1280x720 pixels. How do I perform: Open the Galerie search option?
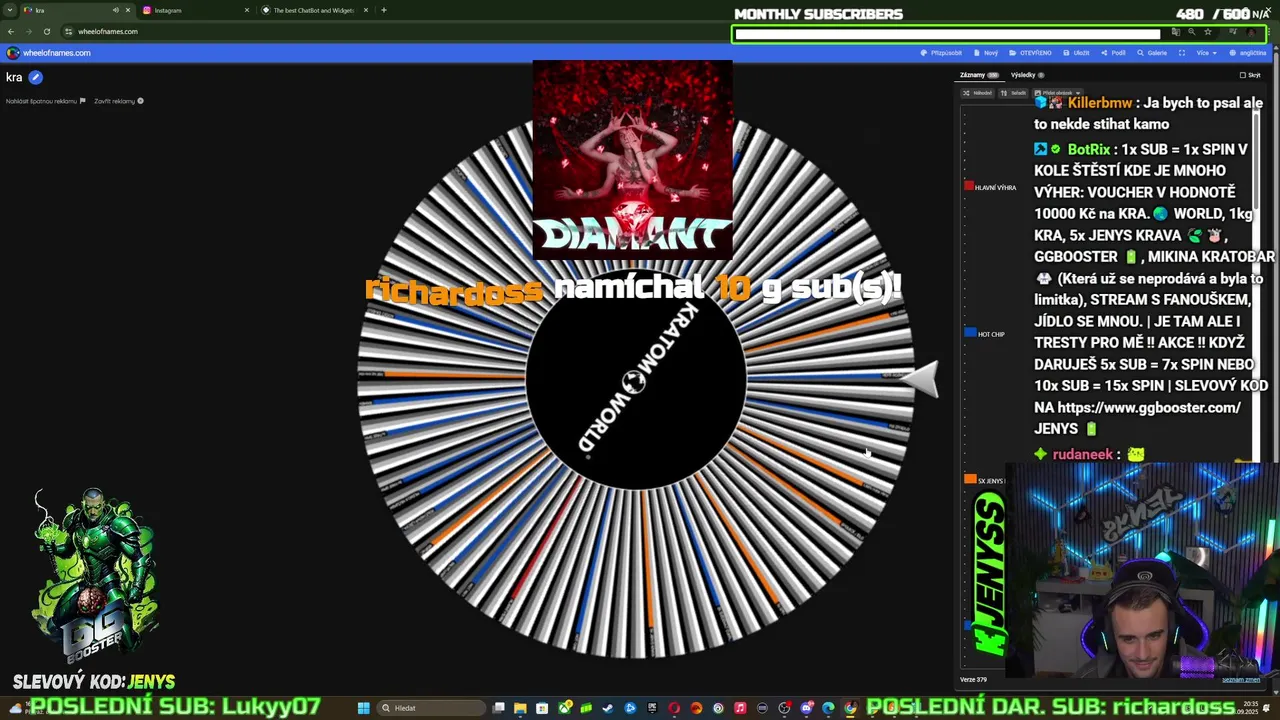1152,53
